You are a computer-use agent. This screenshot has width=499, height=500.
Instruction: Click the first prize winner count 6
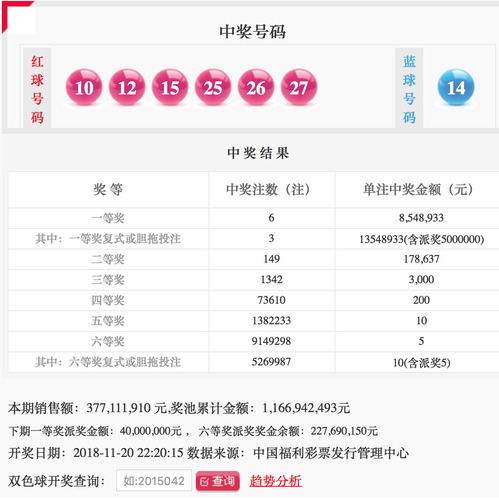click(271, 218)
